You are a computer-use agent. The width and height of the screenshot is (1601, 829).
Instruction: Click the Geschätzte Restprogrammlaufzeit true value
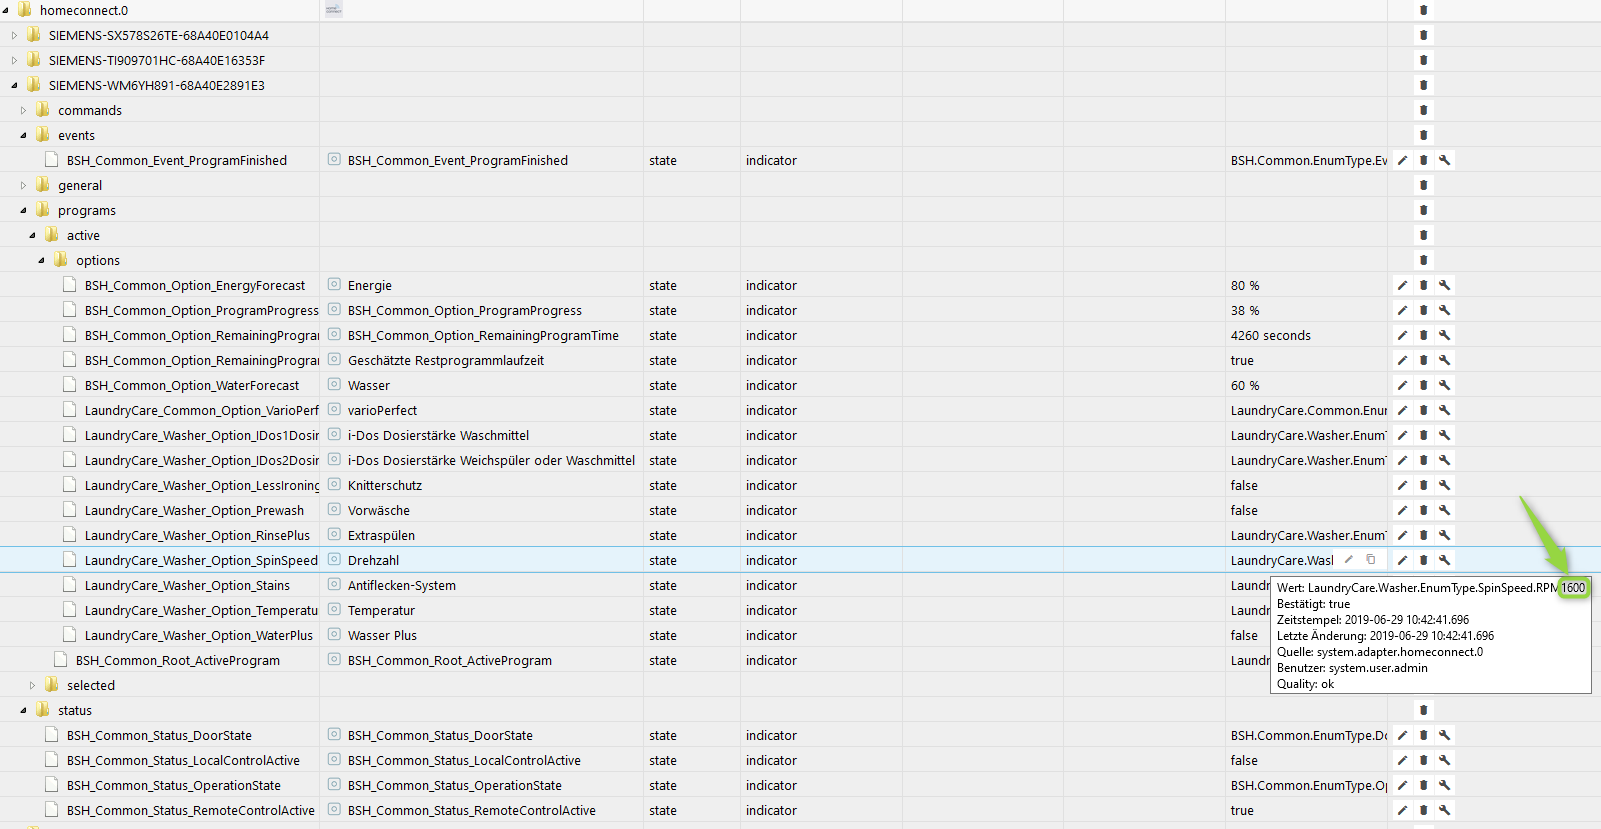coord(1242,360)
